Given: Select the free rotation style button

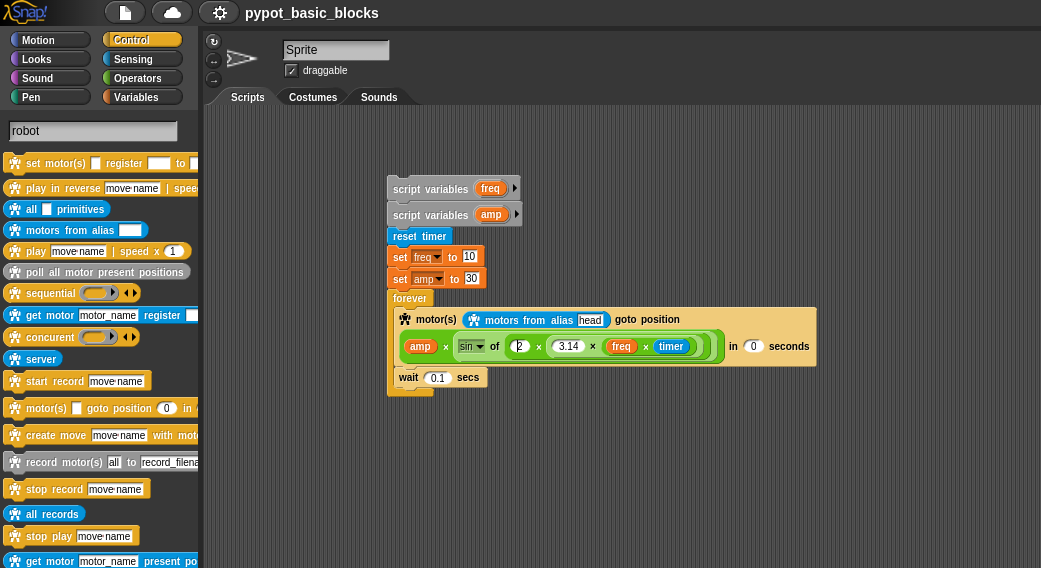Looking at the screenshot, I should click(x=213, y=41).
